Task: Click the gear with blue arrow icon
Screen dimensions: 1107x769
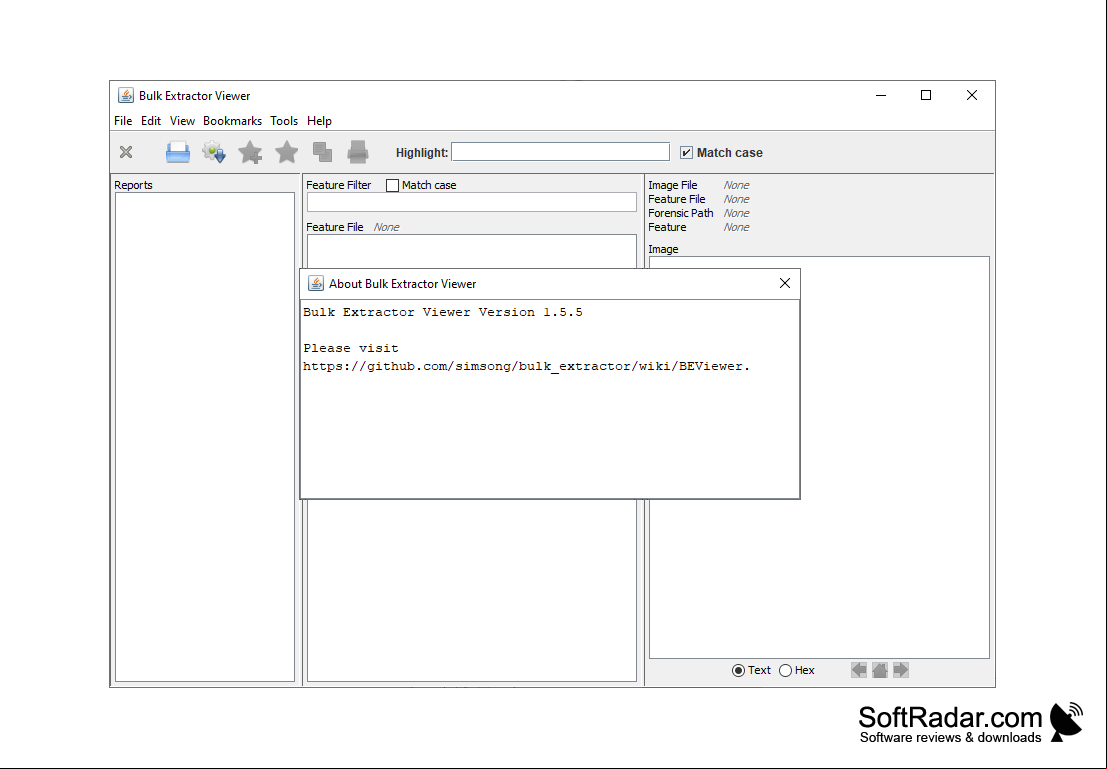Action: tap(214, 152)
